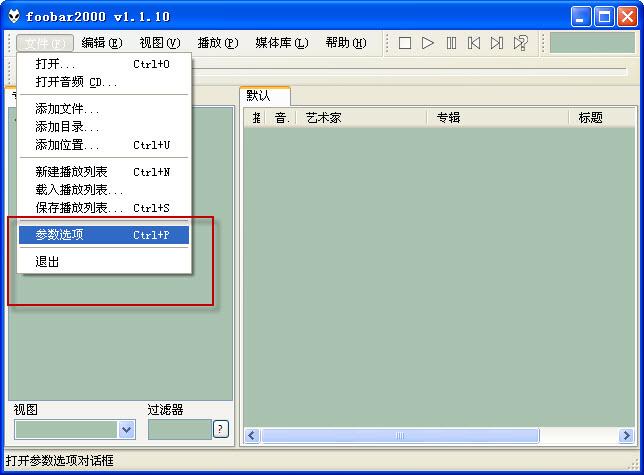Choose 退出 to exit the program
644x475 pixels.
104,262
